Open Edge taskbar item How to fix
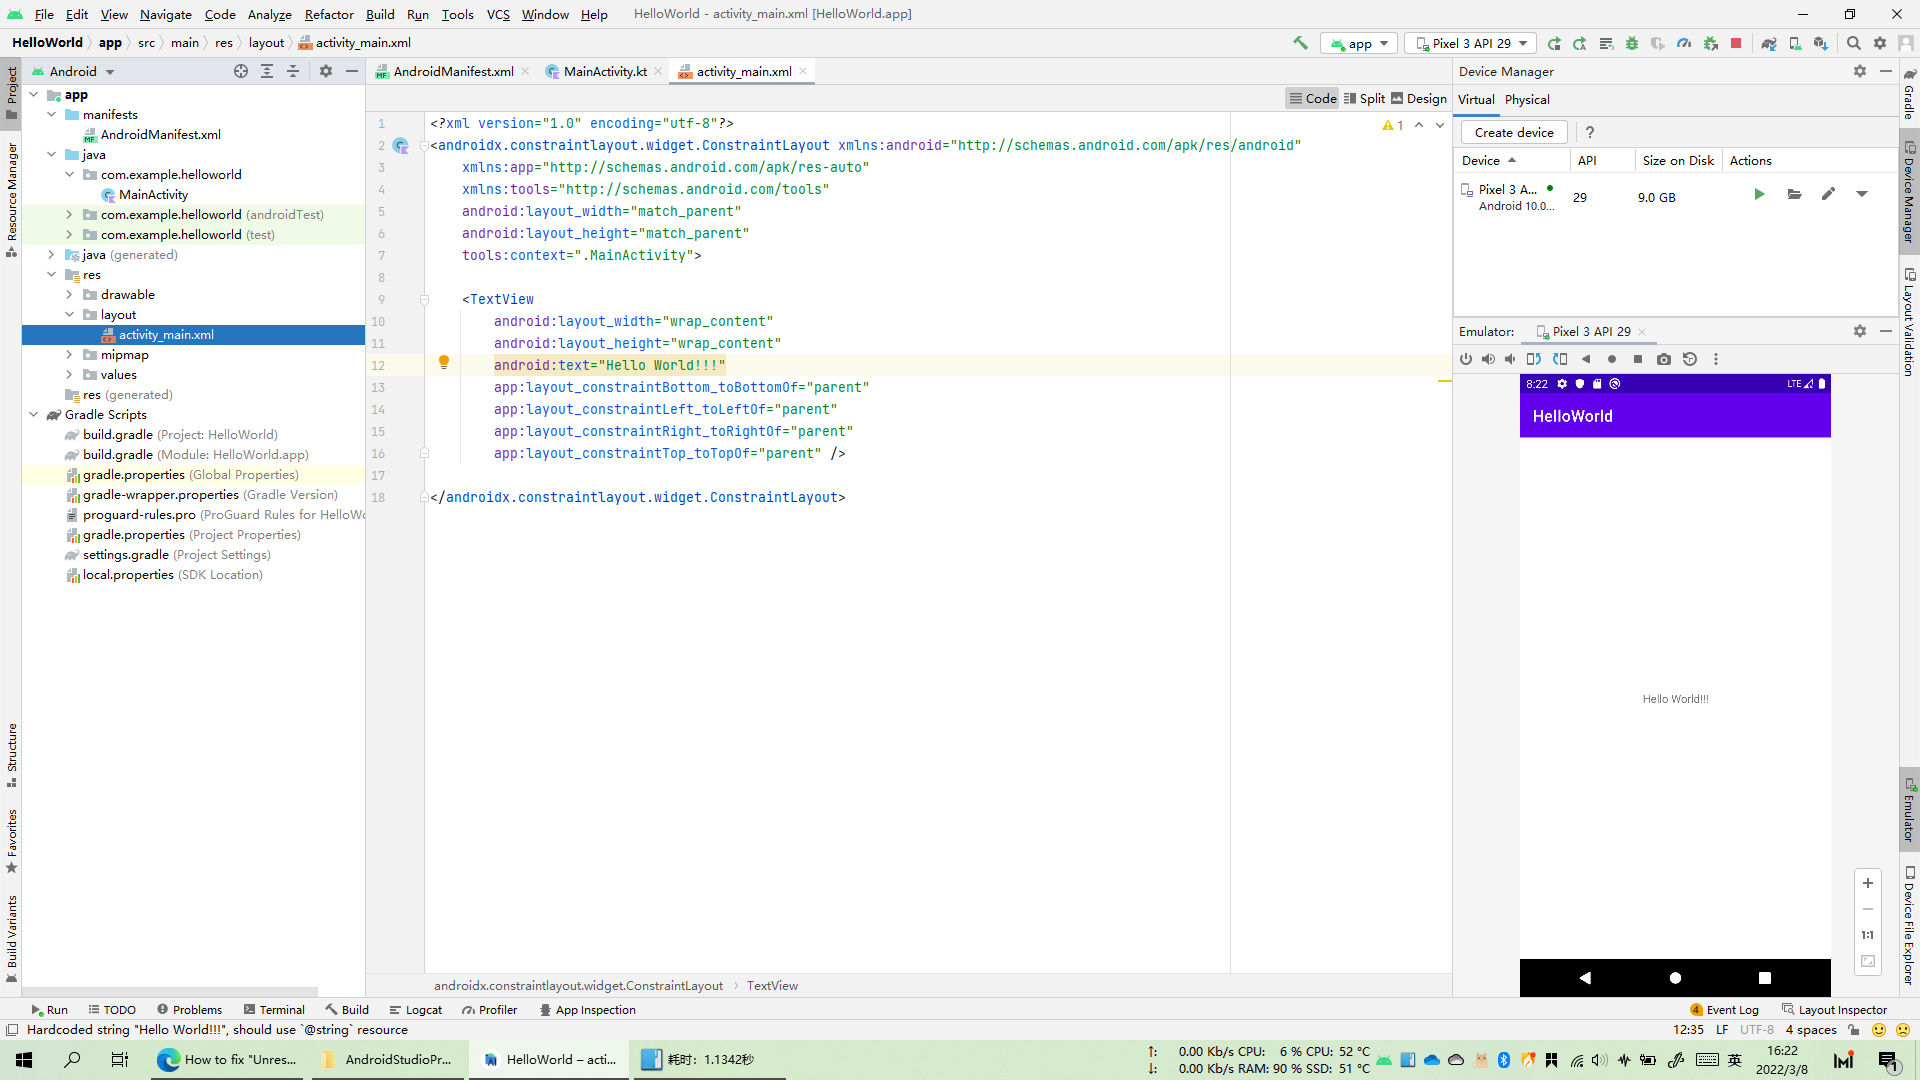1920x1080 pixels. tap(229, 1059)
